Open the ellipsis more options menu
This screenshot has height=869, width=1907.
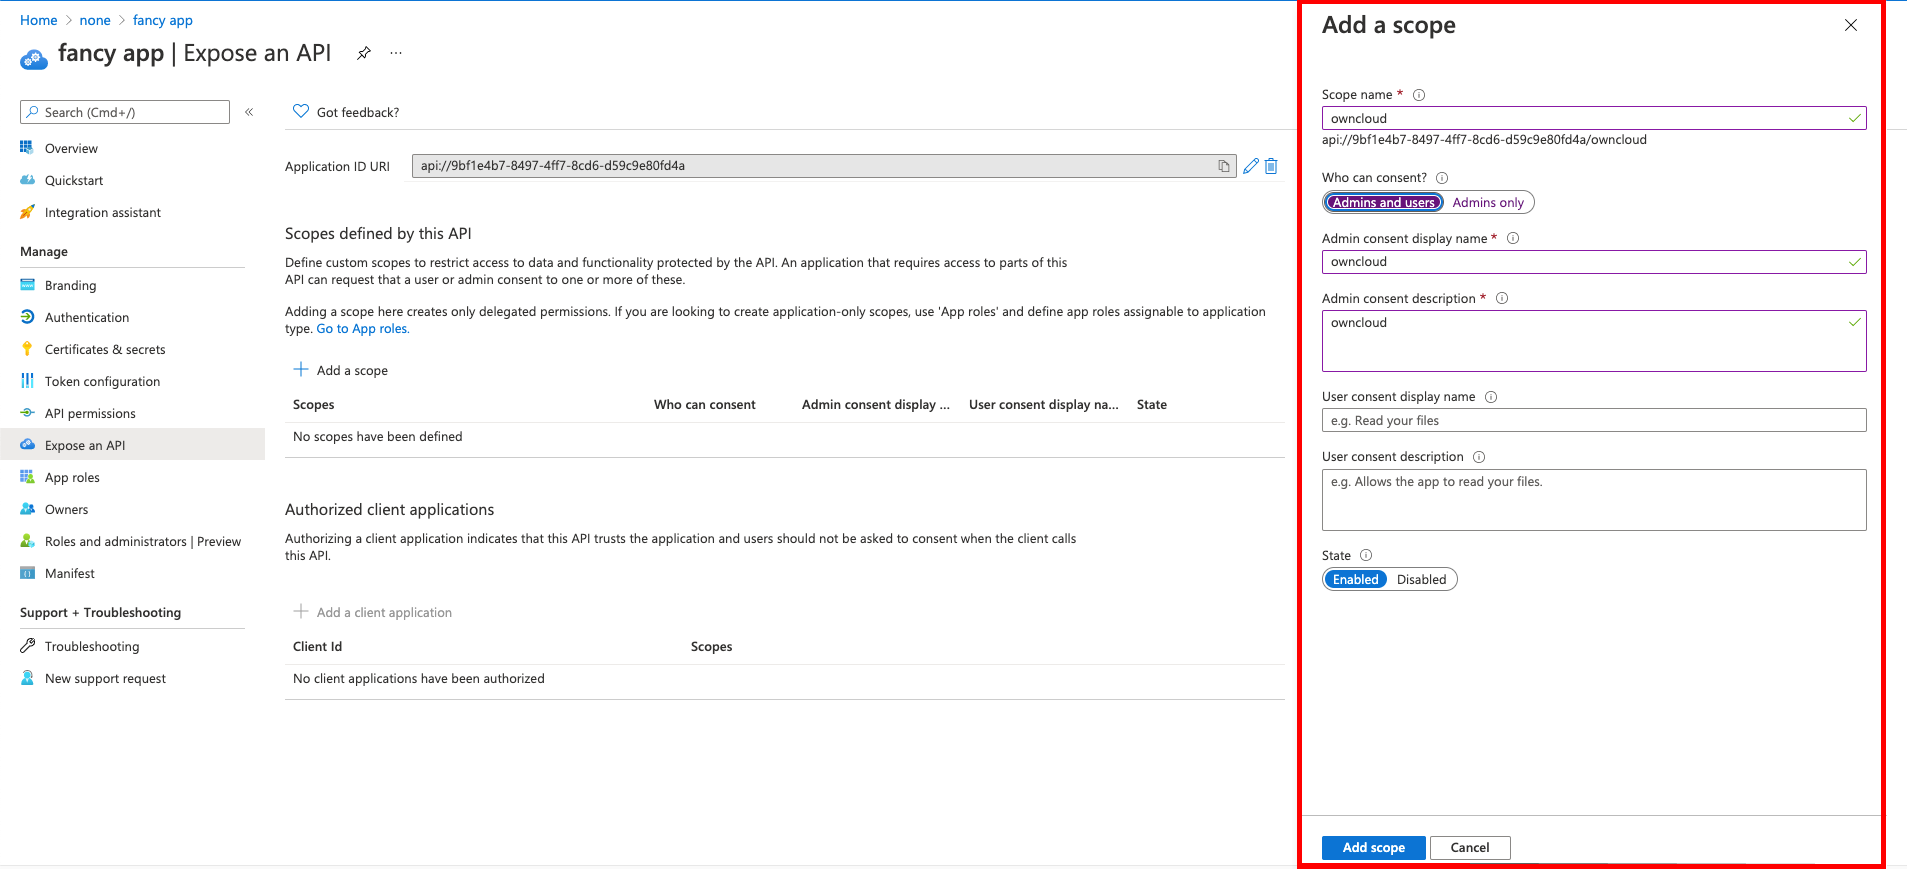pos(396,53)
